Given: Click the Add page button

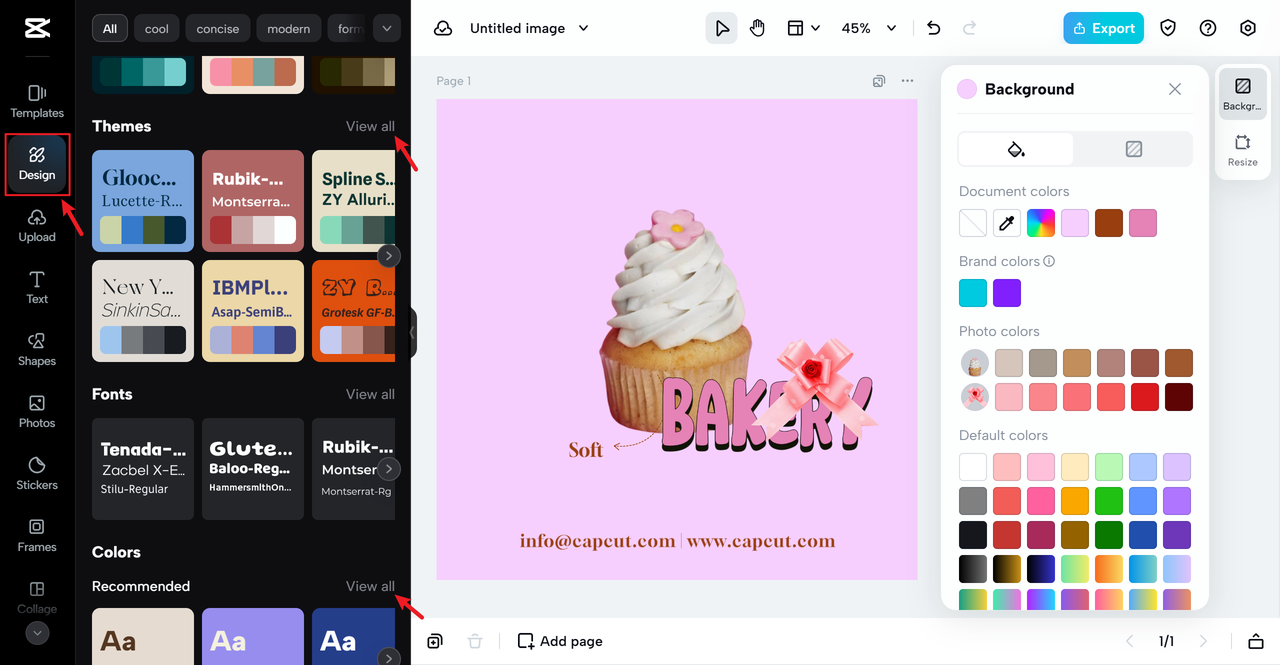Looking at the screenshot, I should (x=560, y=641).
